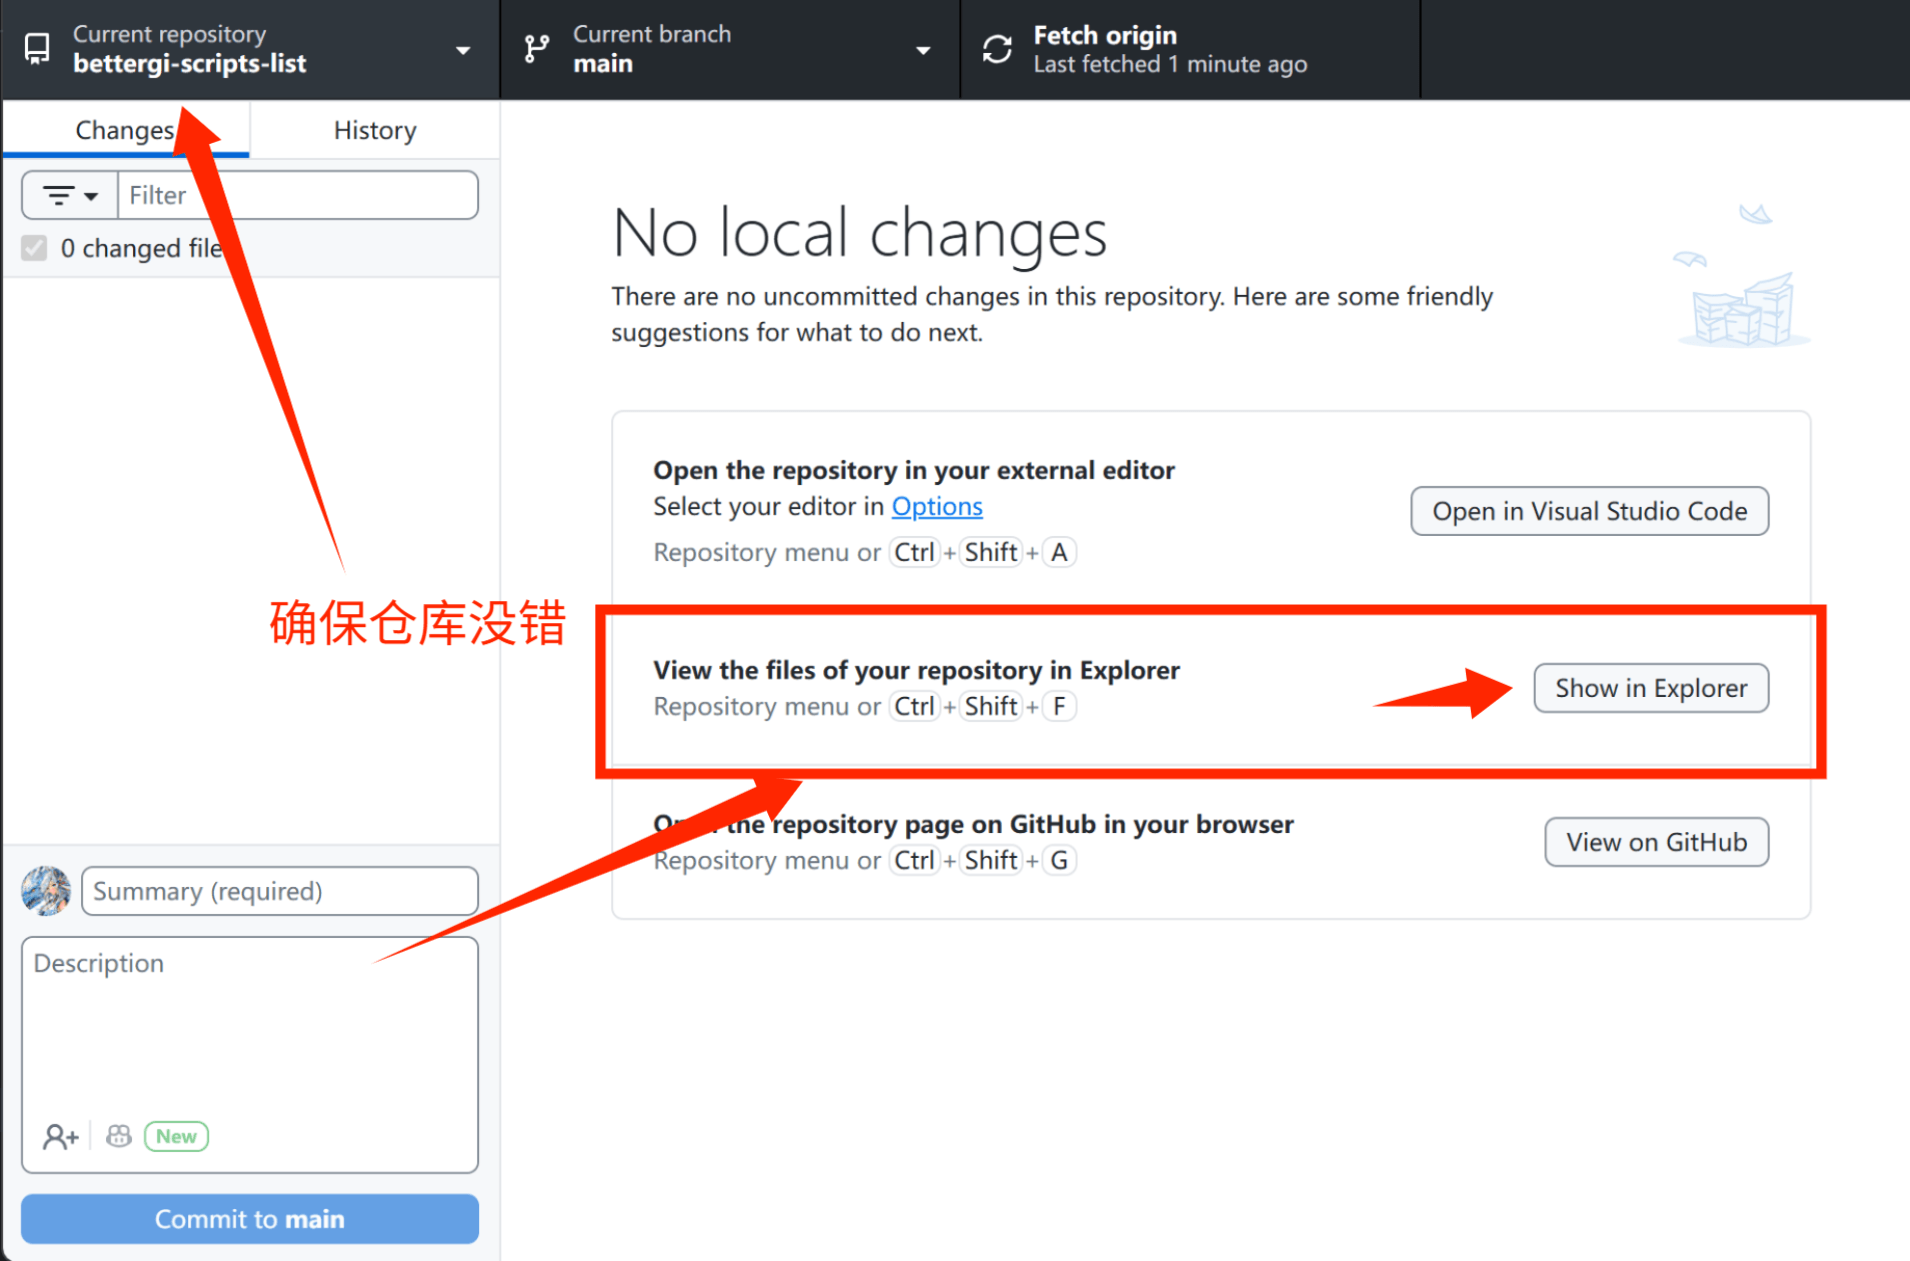Click the Show in Explorer button
This screenshot has width=1910, height=1261.
pos(1651,688)
